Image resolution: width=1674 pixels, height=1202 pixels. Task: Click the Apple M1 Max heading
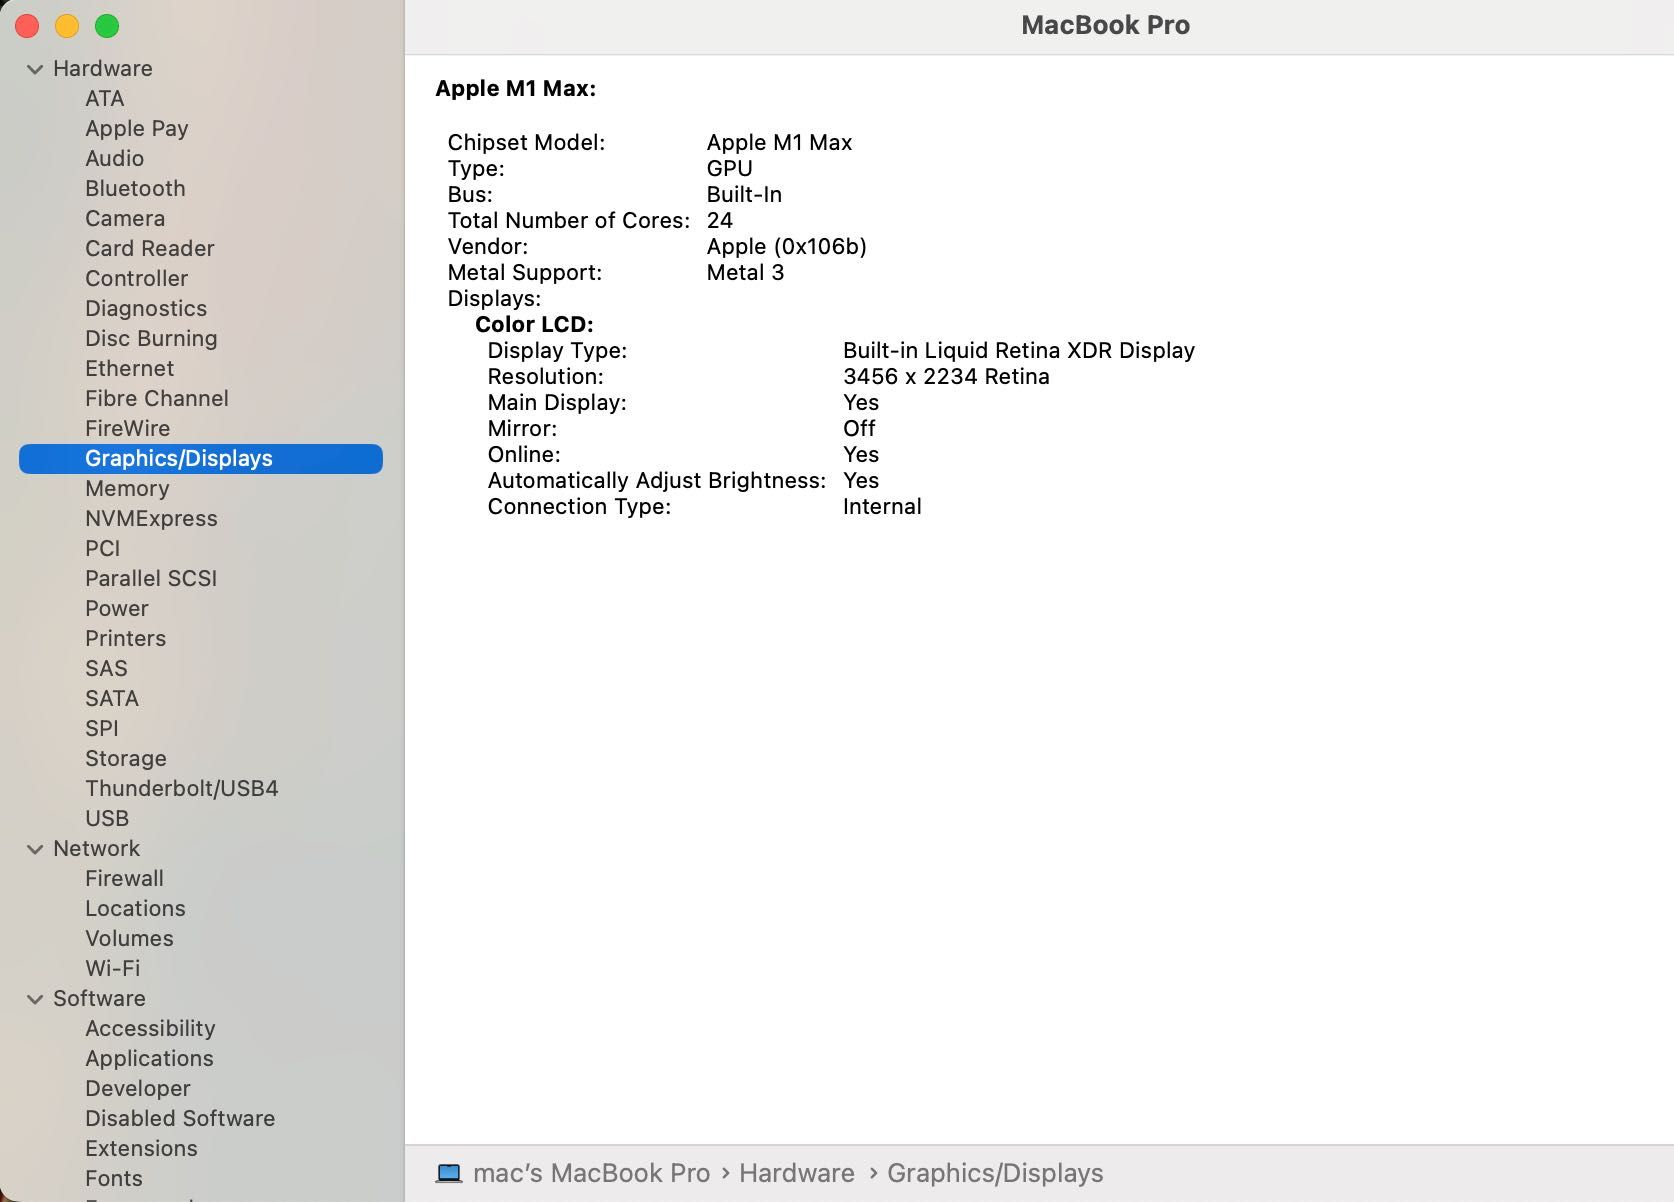[x=516, y=88]
